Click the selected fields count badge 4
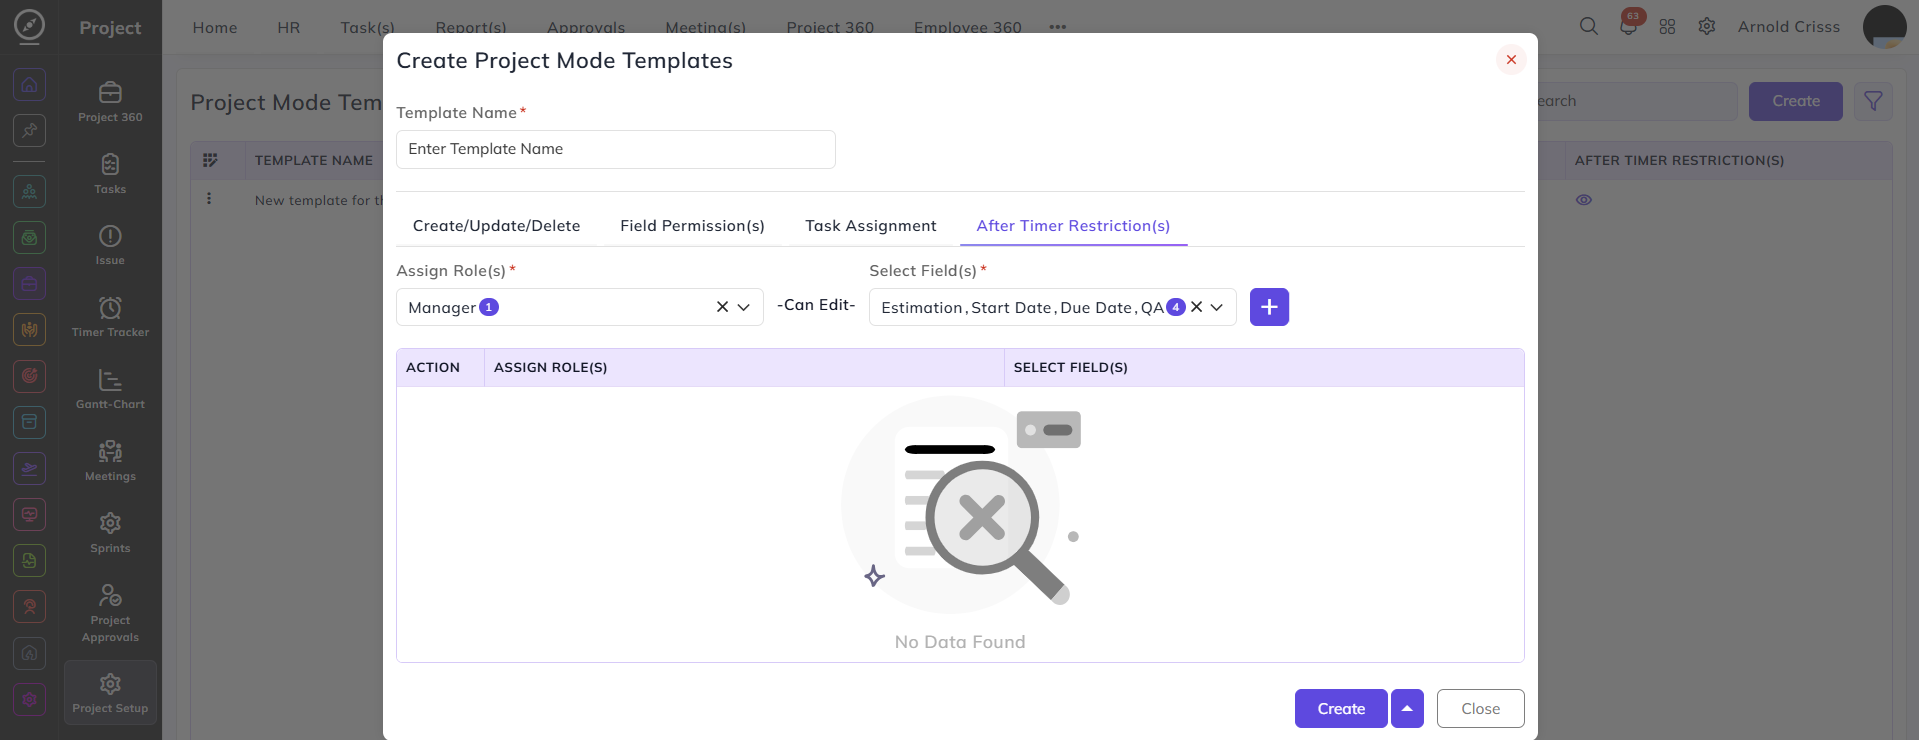1919x740 pixels. pyautogui.click(x=1176, y=307)
